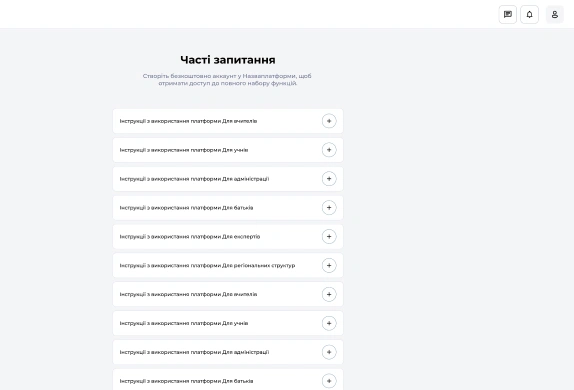Click plus icon on first 'Для учнів' row
The image size is (574, 390).
pyautogui.click(x=329, y=150)
